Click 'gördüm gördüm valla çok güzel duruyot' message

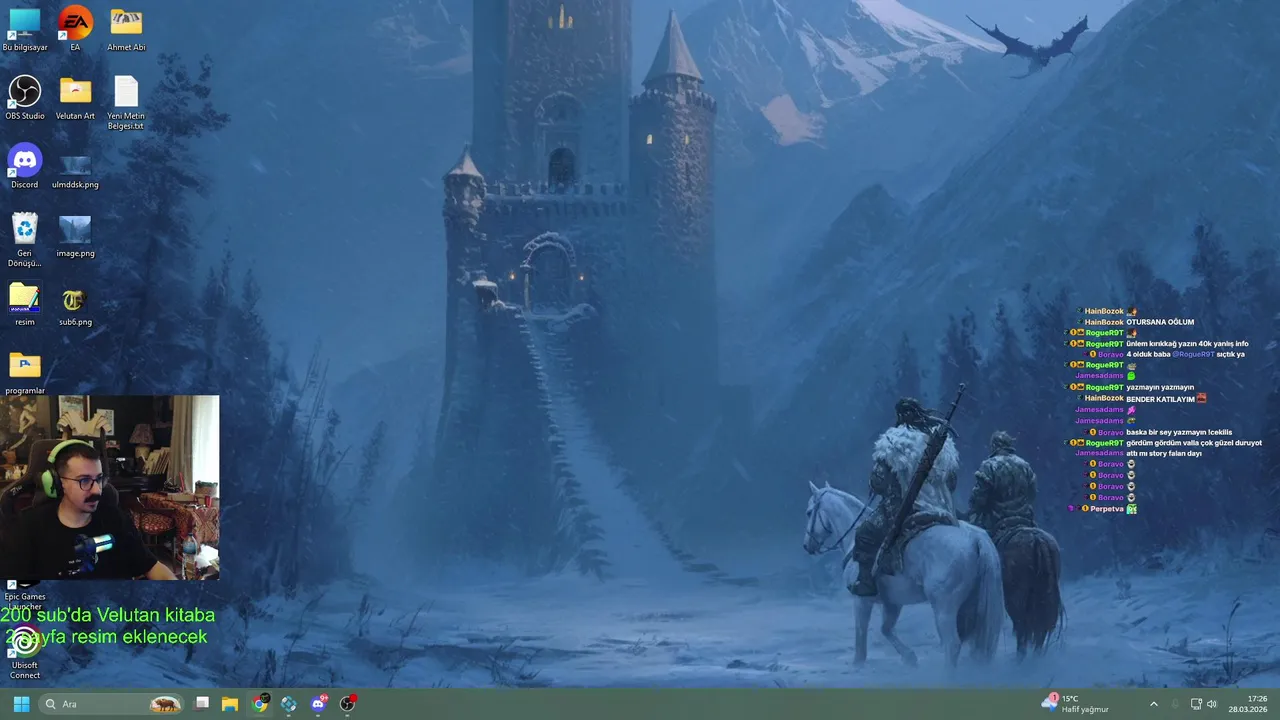click(1194, 443)
